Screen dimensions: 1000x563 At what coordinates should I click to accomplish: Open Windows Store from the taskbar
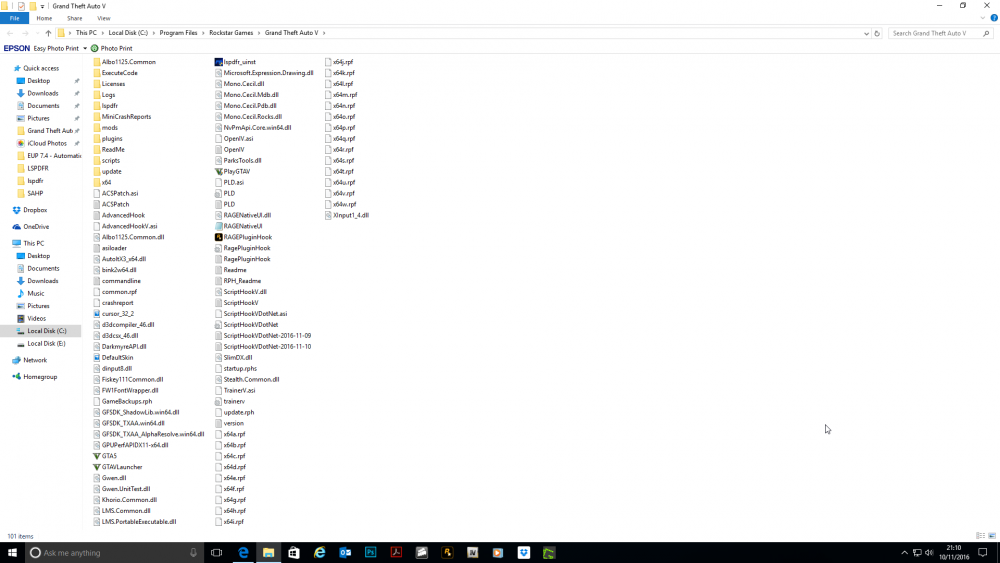click(294, 553)
